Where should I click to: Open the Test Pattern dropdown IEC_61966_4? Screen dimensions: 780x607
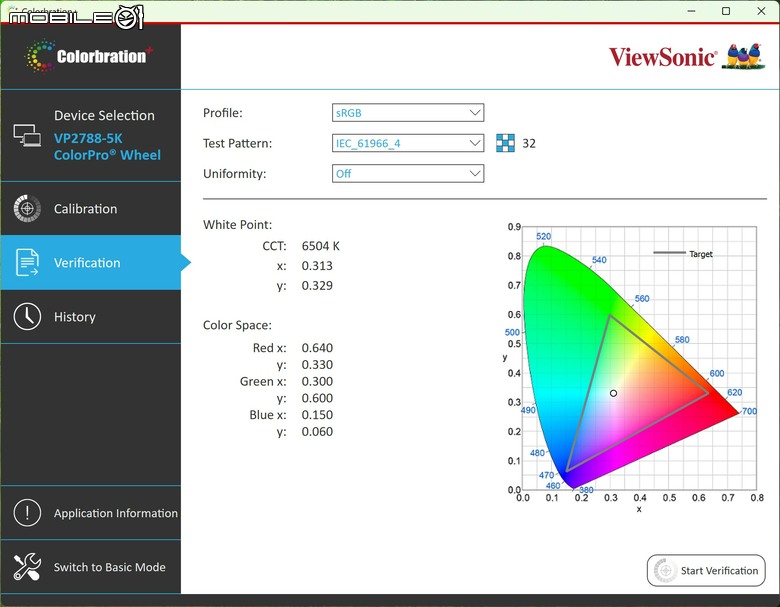(x=408, y=143)
